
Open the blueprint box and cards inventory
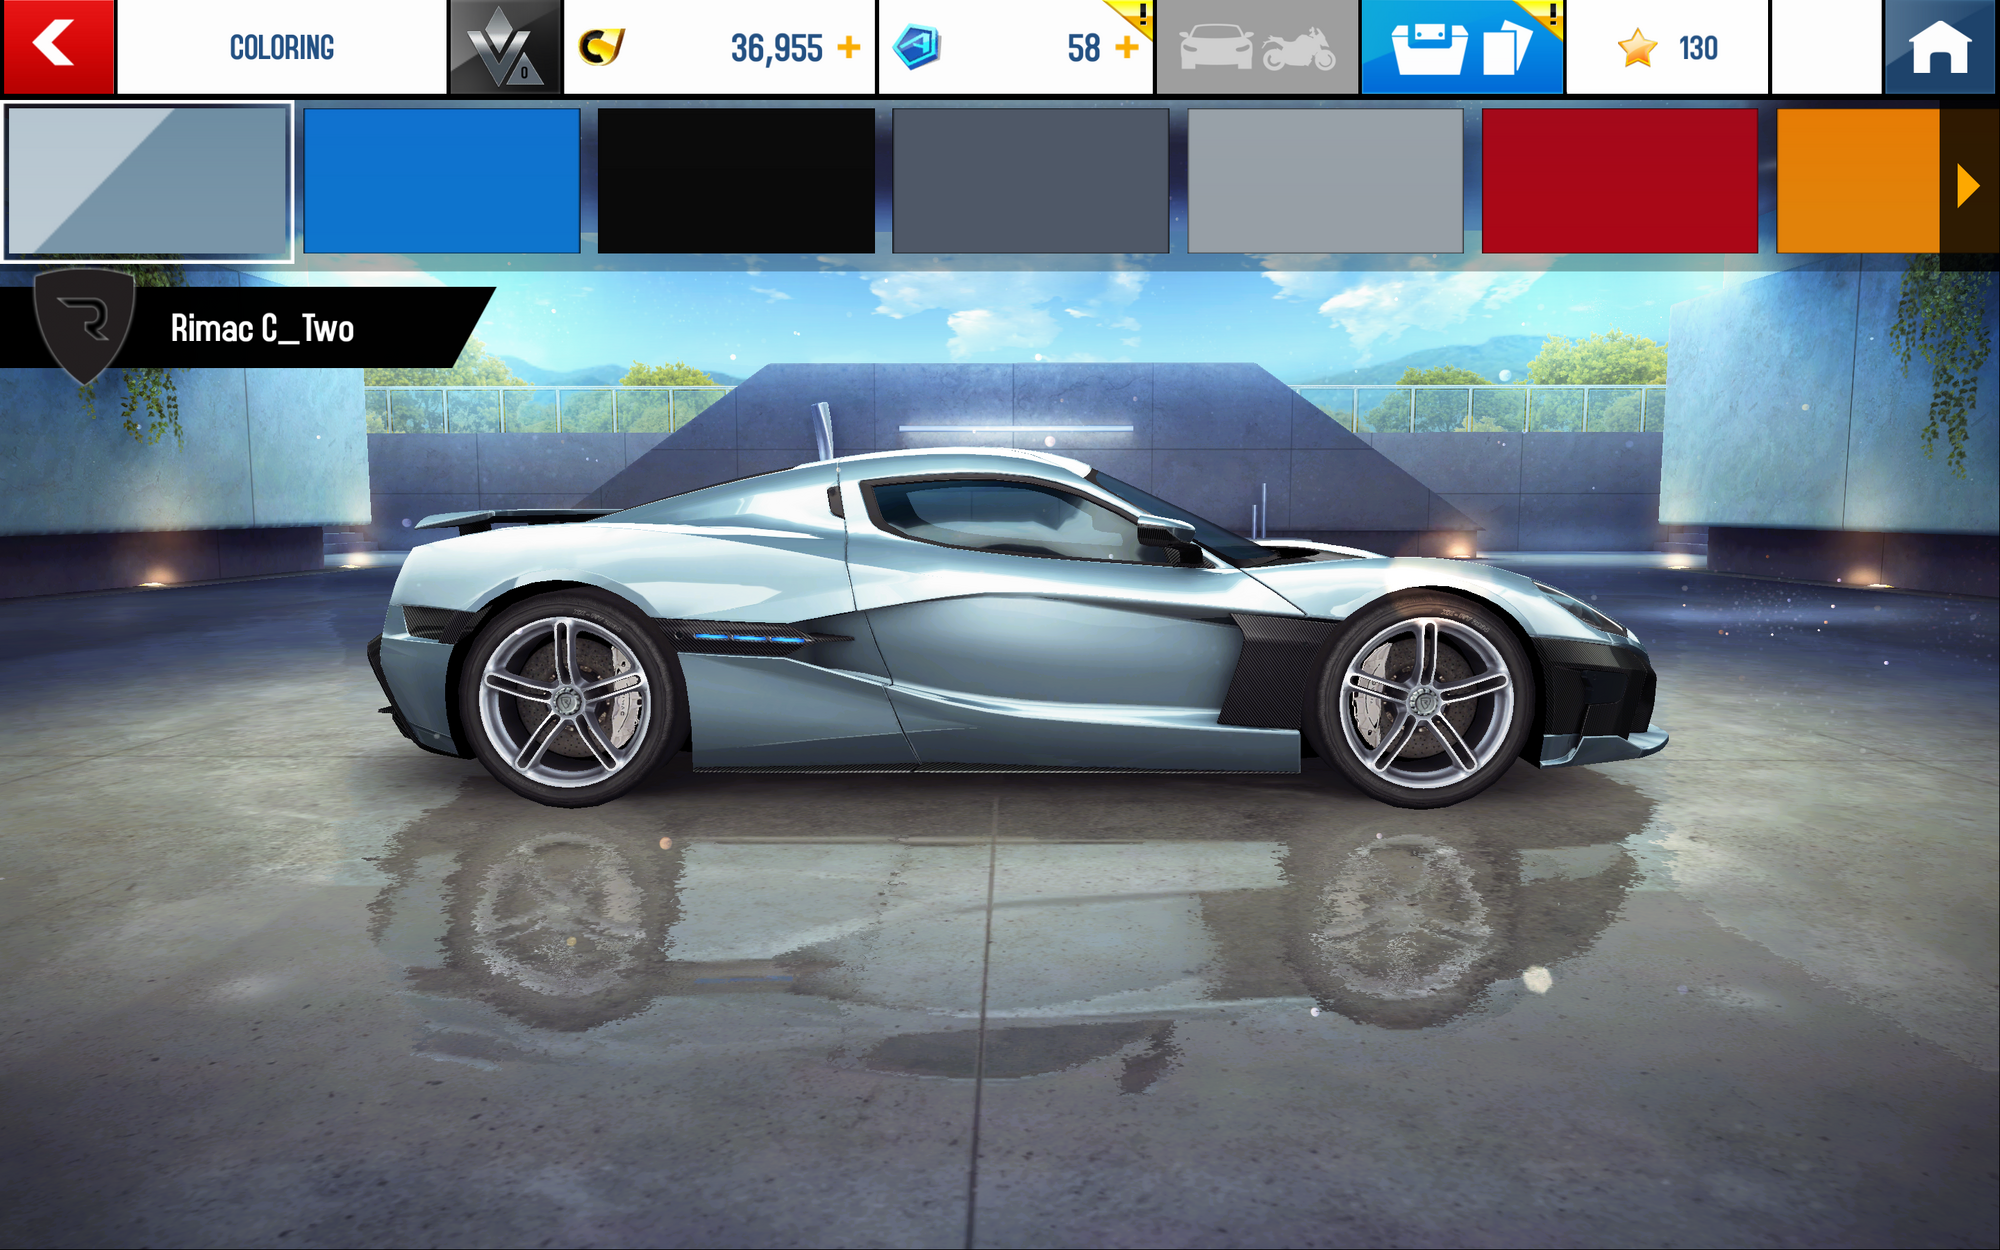point(1462,47)
